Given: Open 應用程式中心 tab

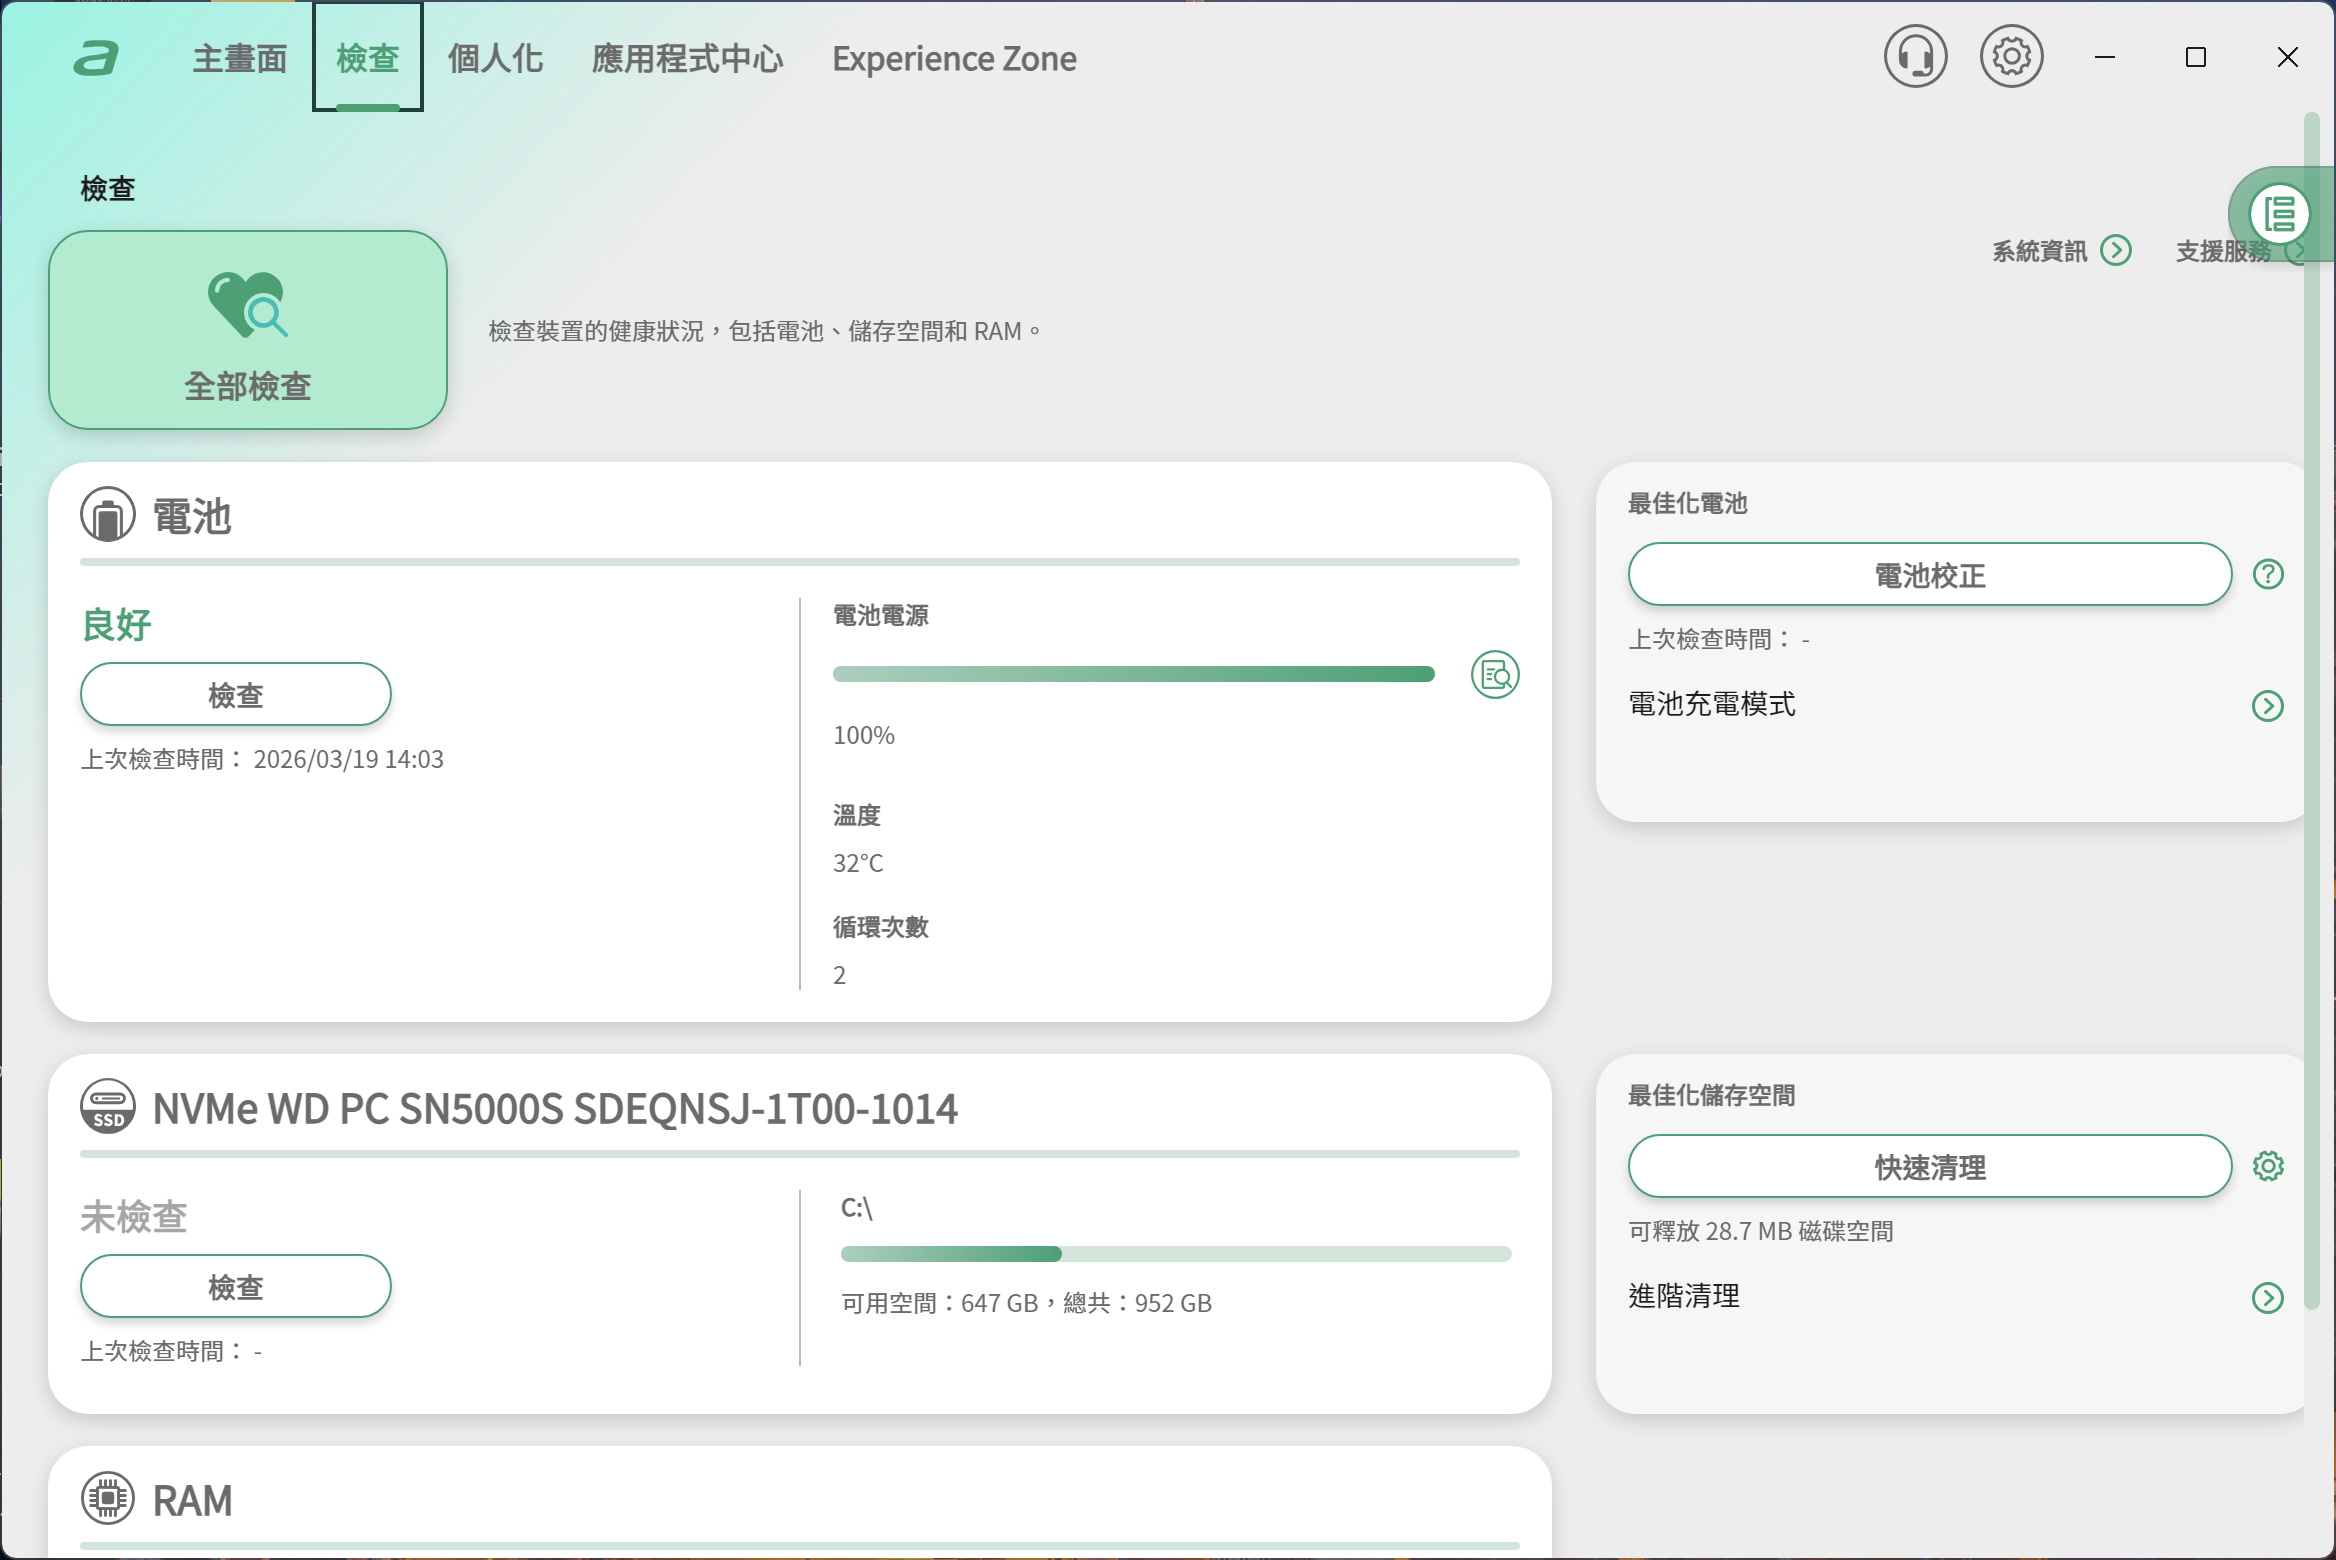Looking at the screenshot, I should point(687,58).
